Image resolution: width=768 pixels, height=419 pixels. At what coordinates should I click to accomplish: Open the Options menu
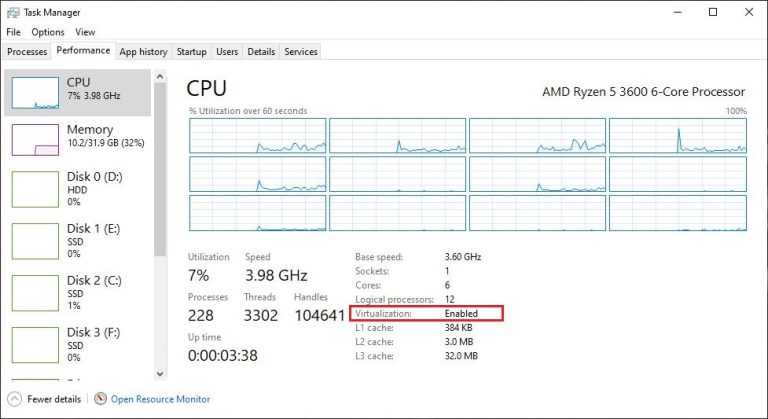(47, 32)
